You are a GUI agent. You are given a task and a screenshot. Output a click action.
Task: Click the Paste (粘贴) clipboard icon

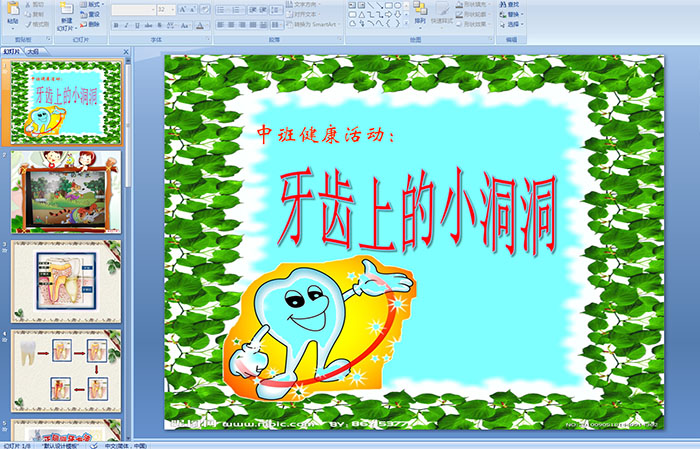[x=13, y=8]
